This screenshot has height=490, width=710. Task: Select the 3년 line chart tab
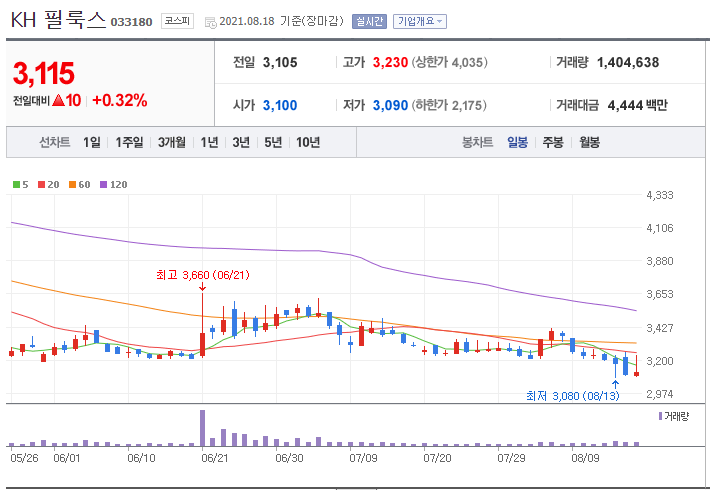click(x=241, y=143)
